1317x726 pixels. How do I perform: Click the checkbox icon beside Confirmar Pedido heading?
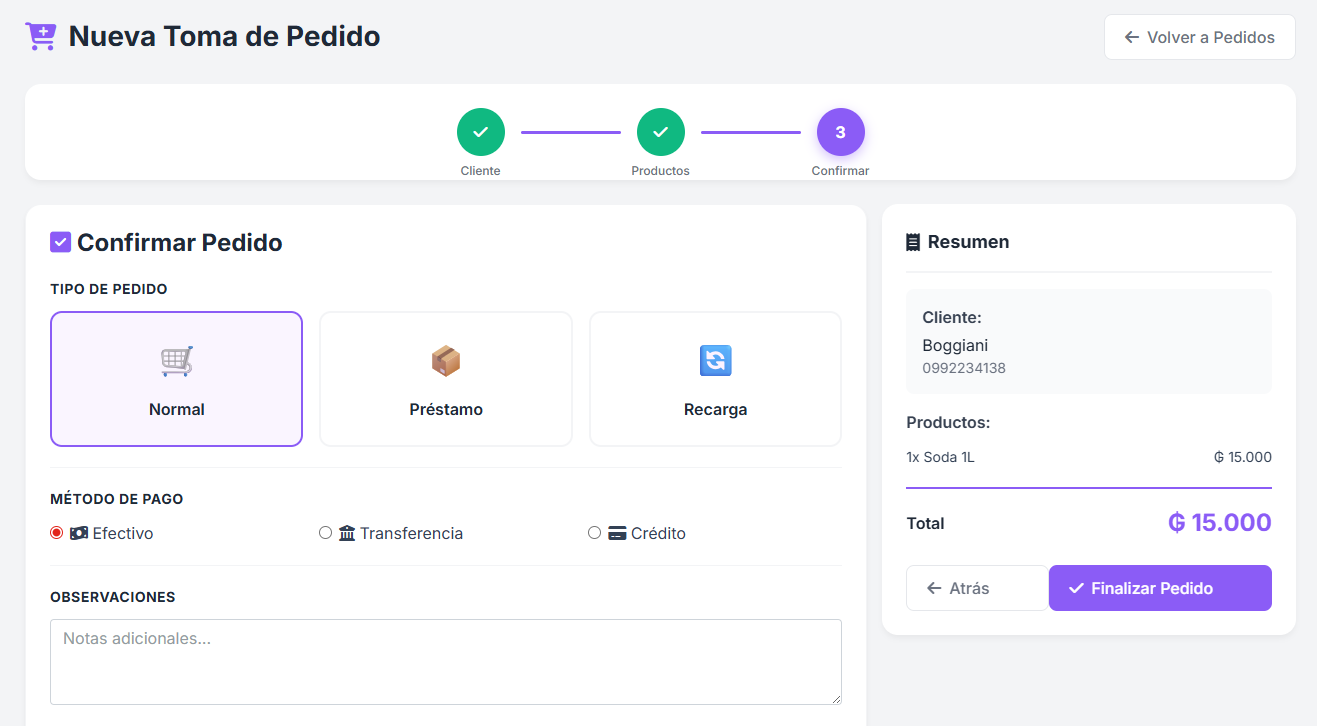pyautogui.click(x=61, y=242)
